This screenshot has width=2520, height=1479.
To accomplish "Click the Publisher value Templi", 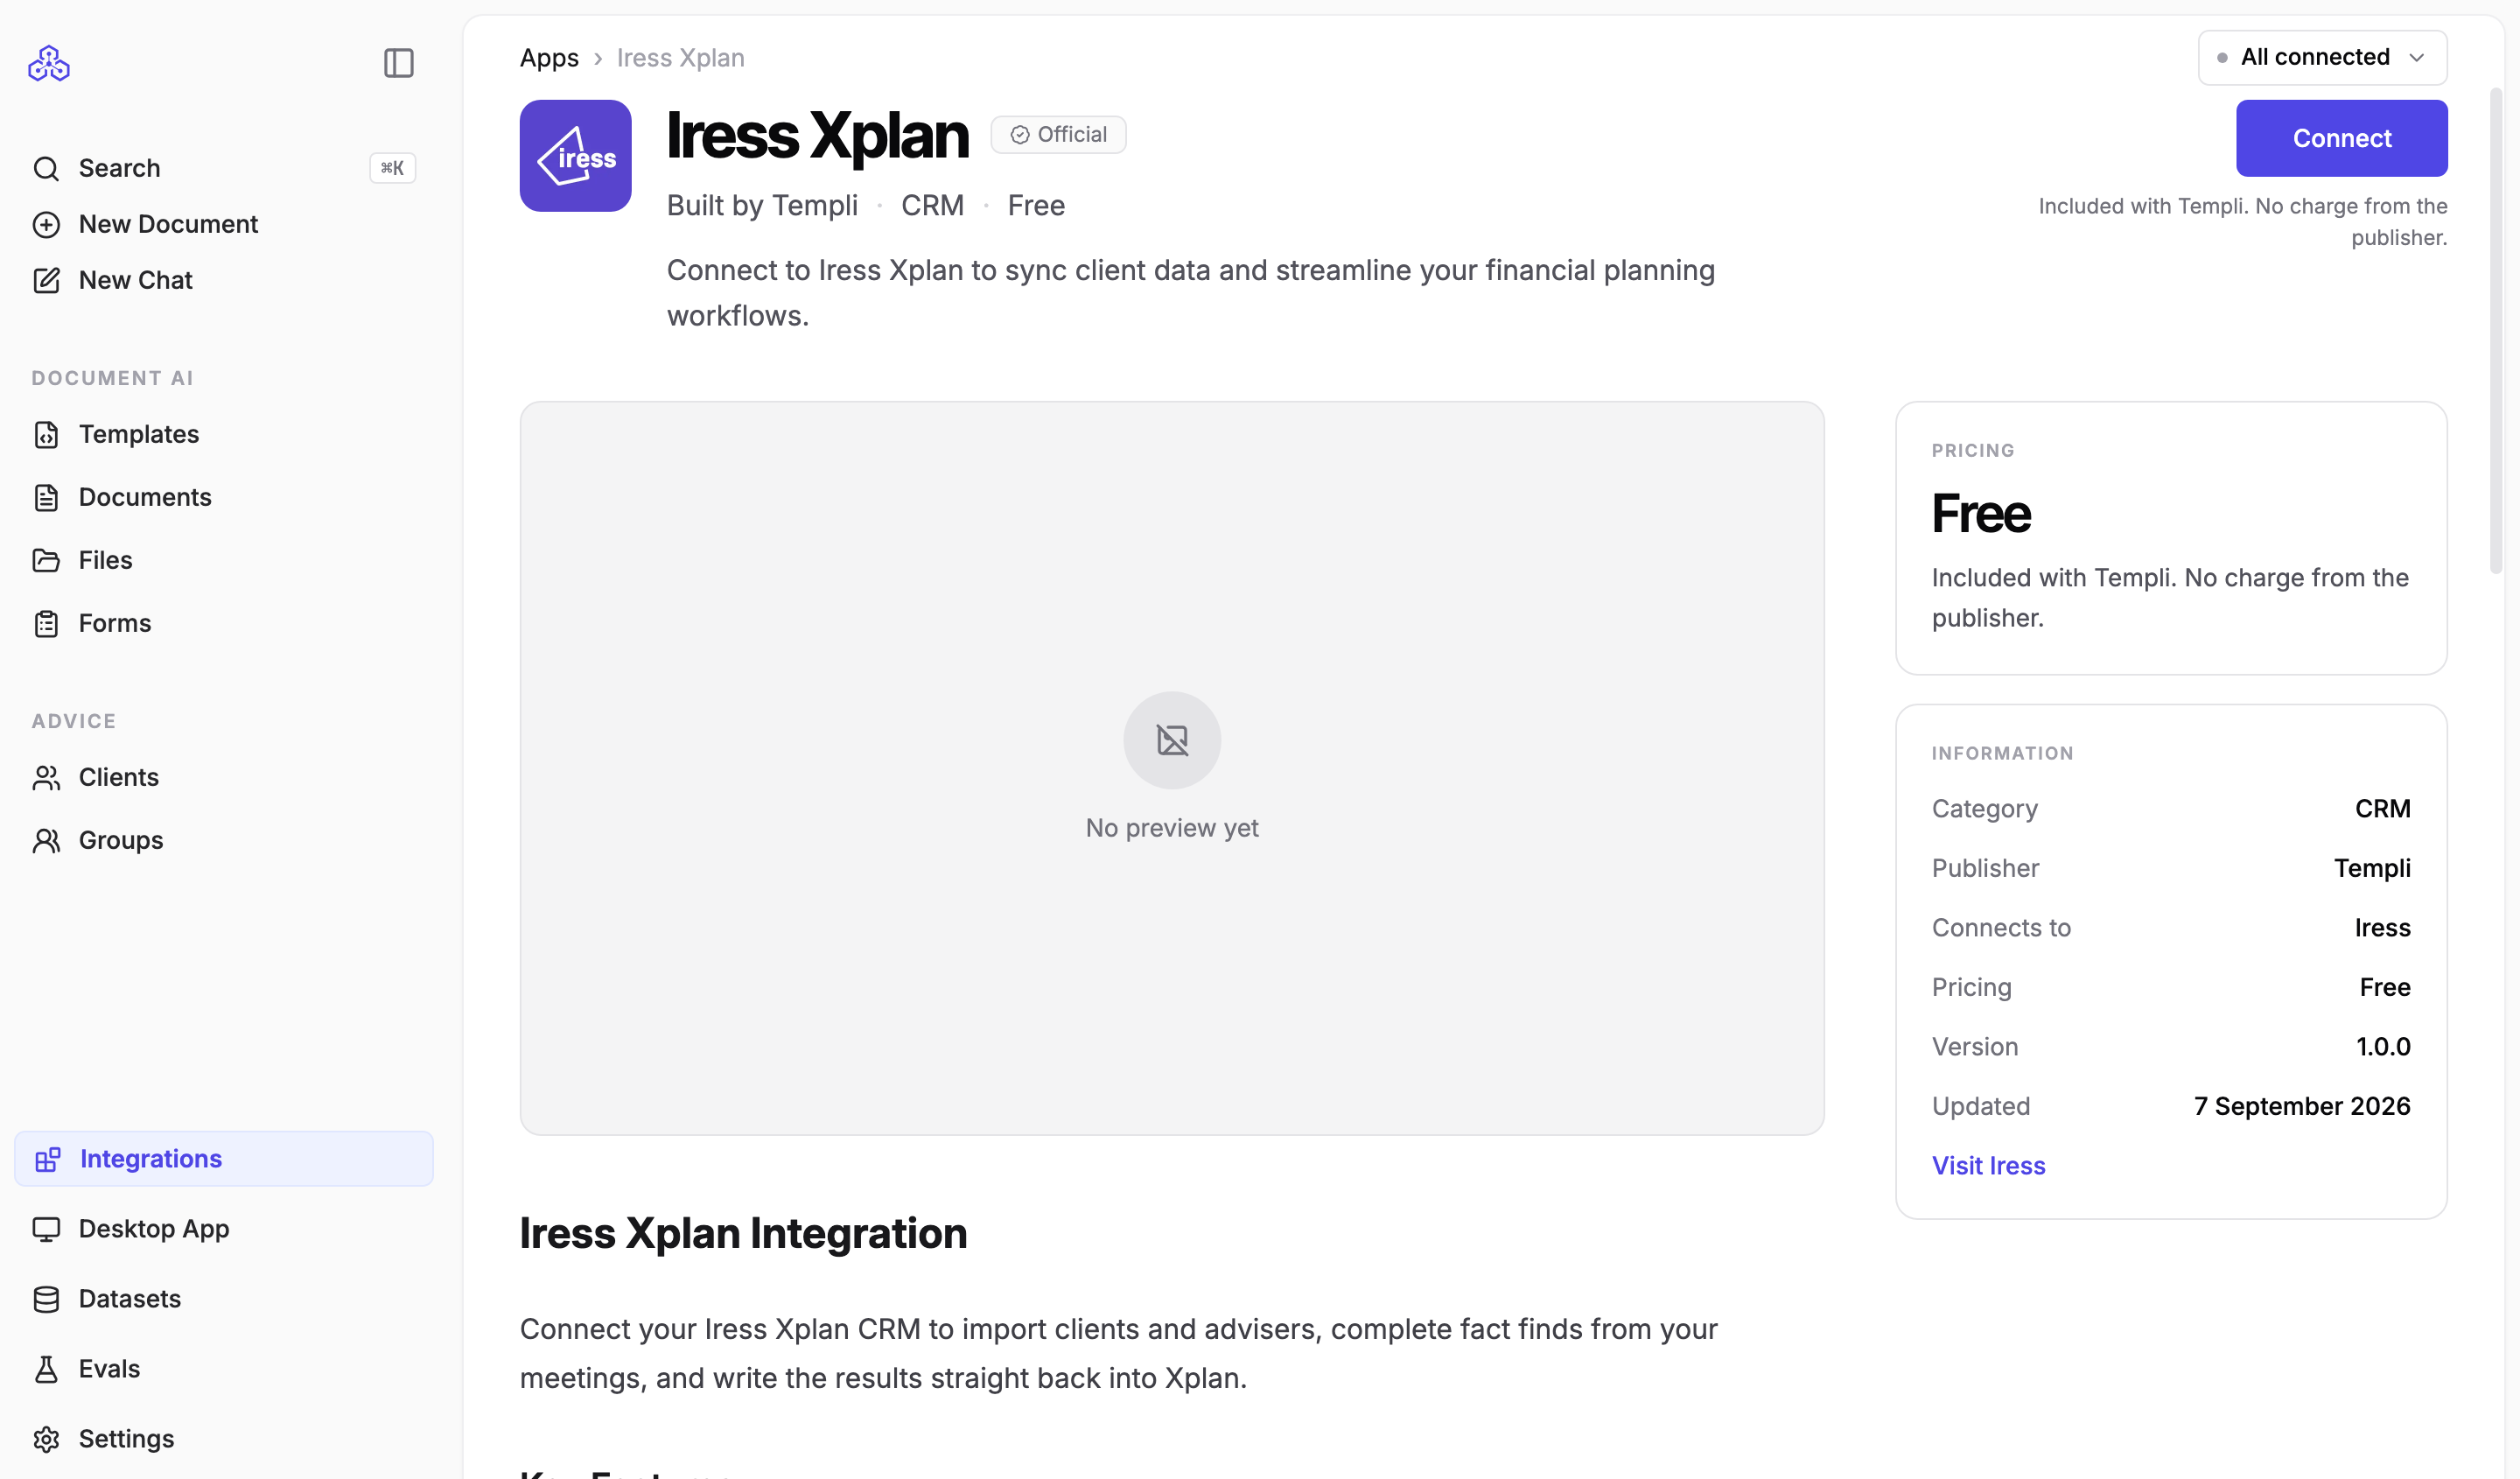I will 2372,868.
